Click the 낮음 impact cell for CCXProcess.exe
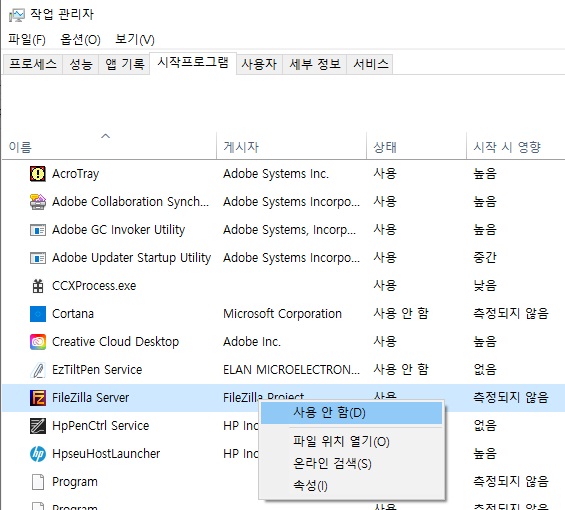The image size is (565, 510). click(485, 285)
